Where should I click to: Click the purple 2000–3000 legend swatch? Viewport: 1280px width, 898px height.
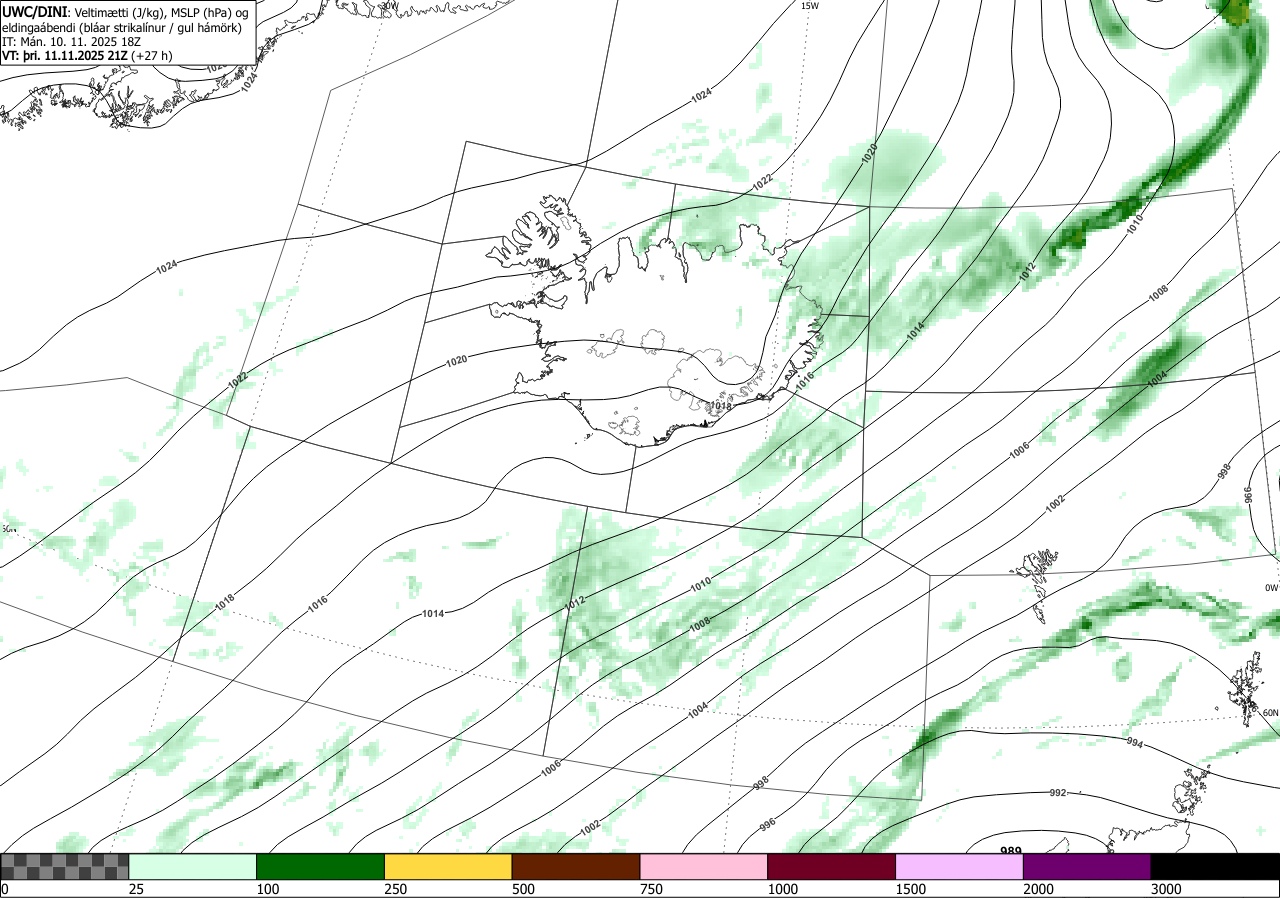click(1087, 866)
